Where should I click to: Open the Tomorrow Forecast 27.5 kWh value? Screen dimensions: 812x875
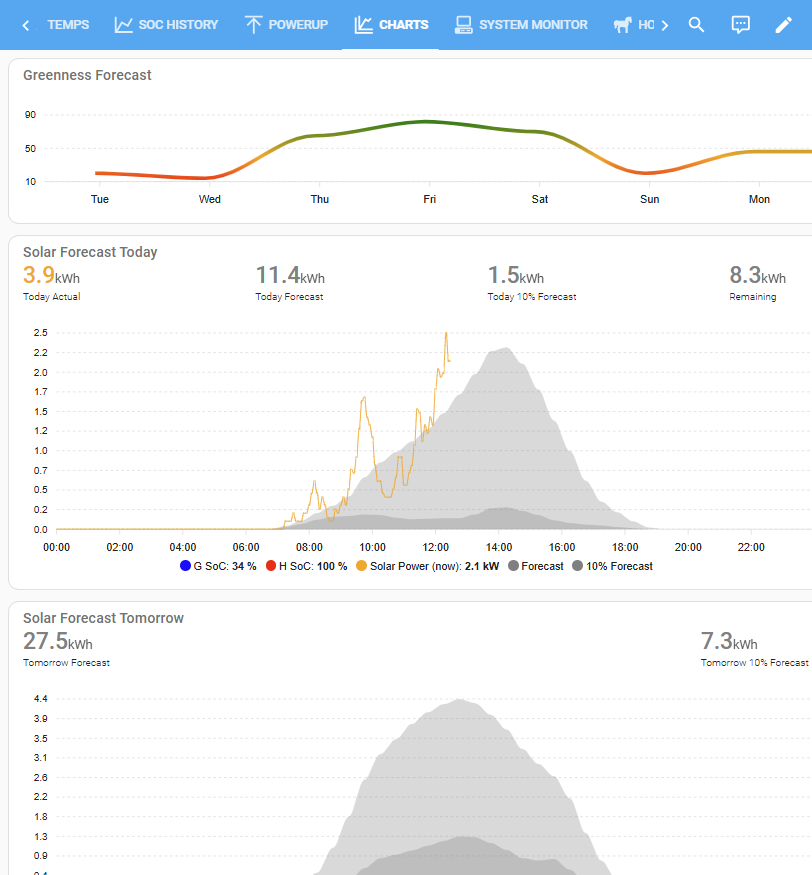pos(57,642)
